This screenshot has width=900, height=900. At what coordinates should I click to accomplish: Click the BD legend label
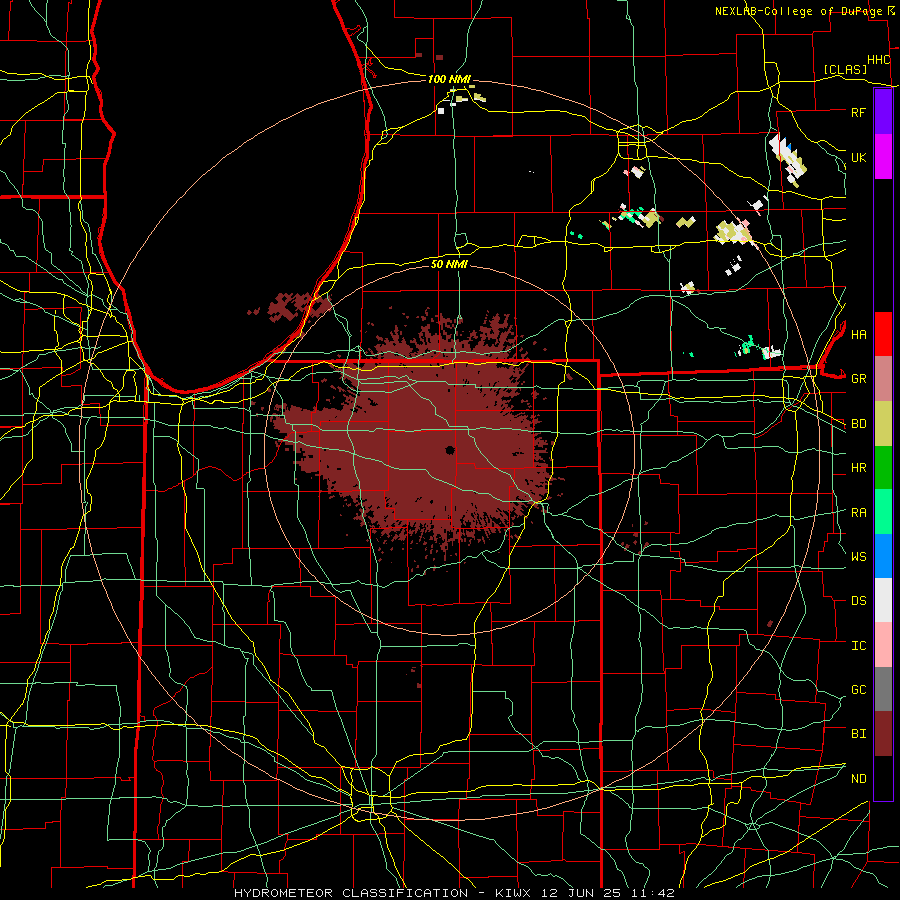(859, 424)
